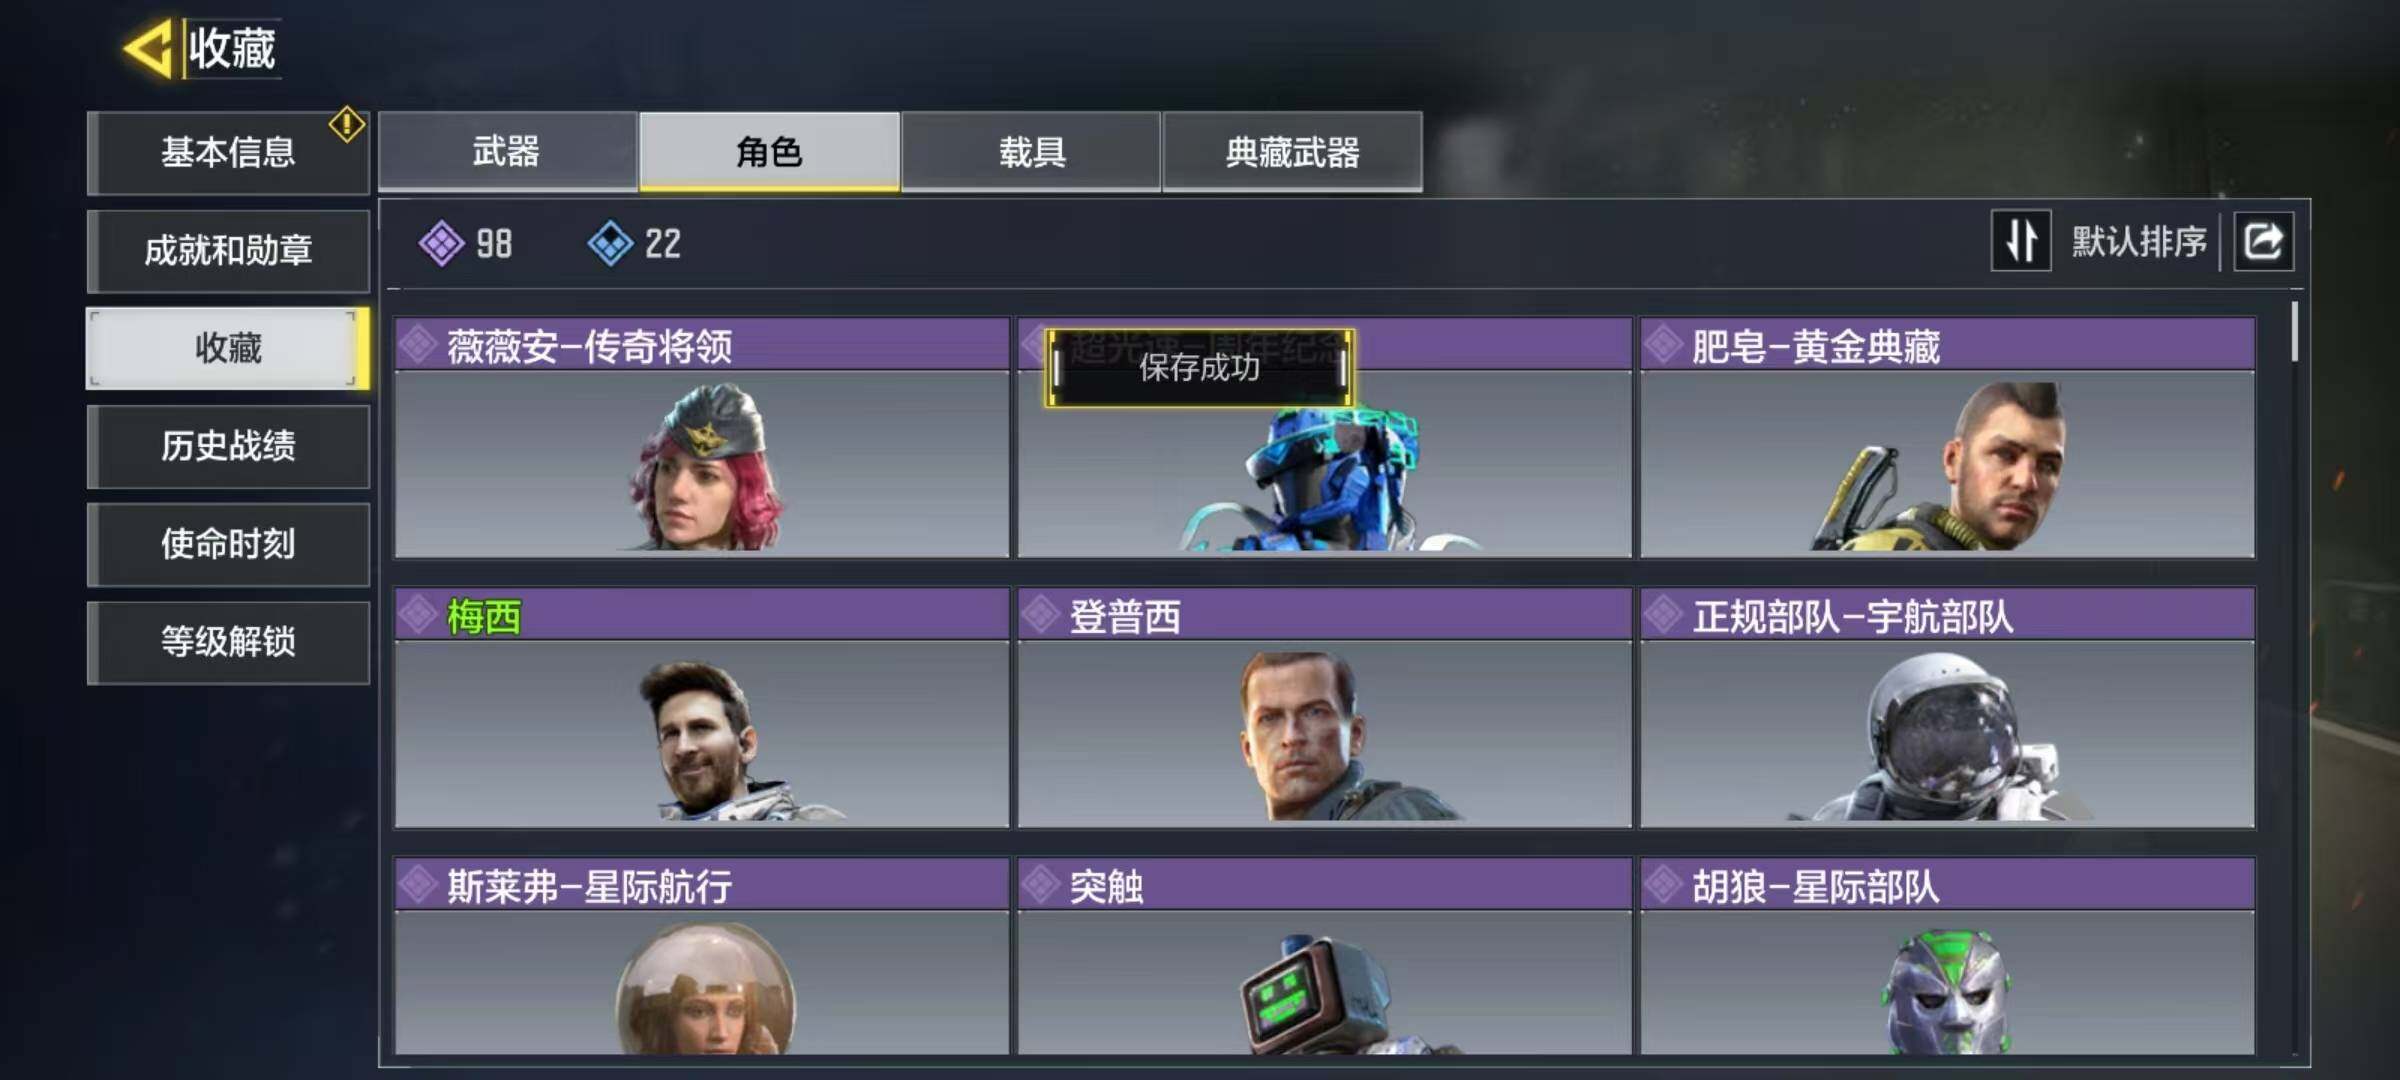Open 历史战绩 in the sidebar
2400x1080 pixels.
click(x=228, y=446)
